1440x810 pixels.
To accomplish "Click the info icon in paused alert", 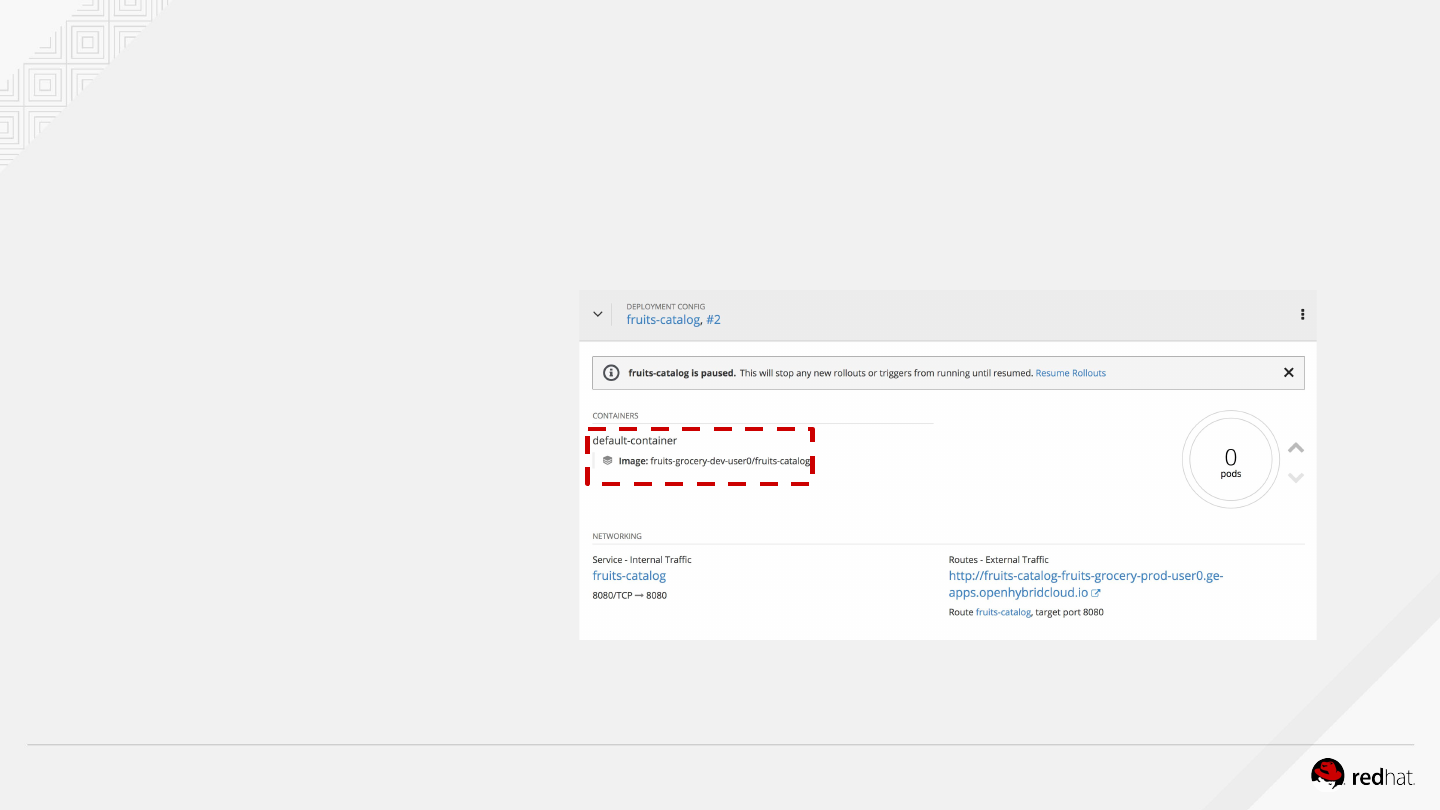I will point(611,373).
